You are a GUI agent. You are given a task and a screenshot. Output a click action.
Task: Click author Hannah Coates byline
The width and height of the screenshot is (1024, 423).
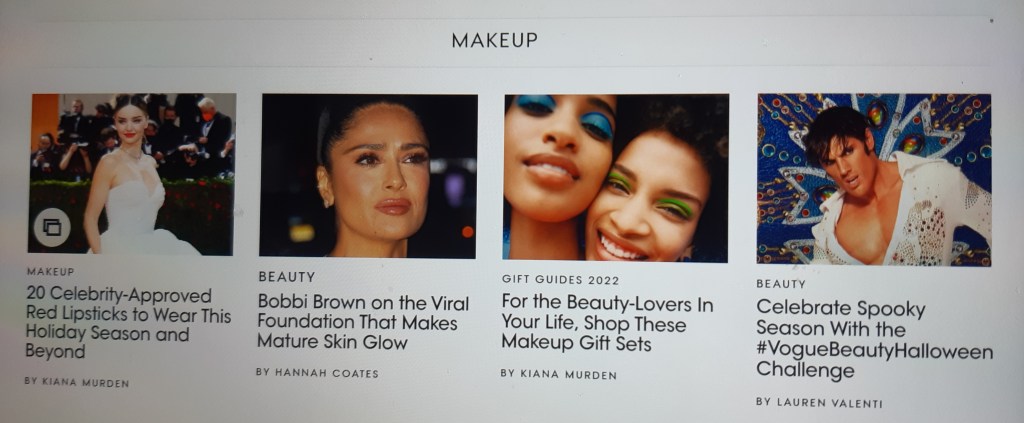tap(317, 373)
